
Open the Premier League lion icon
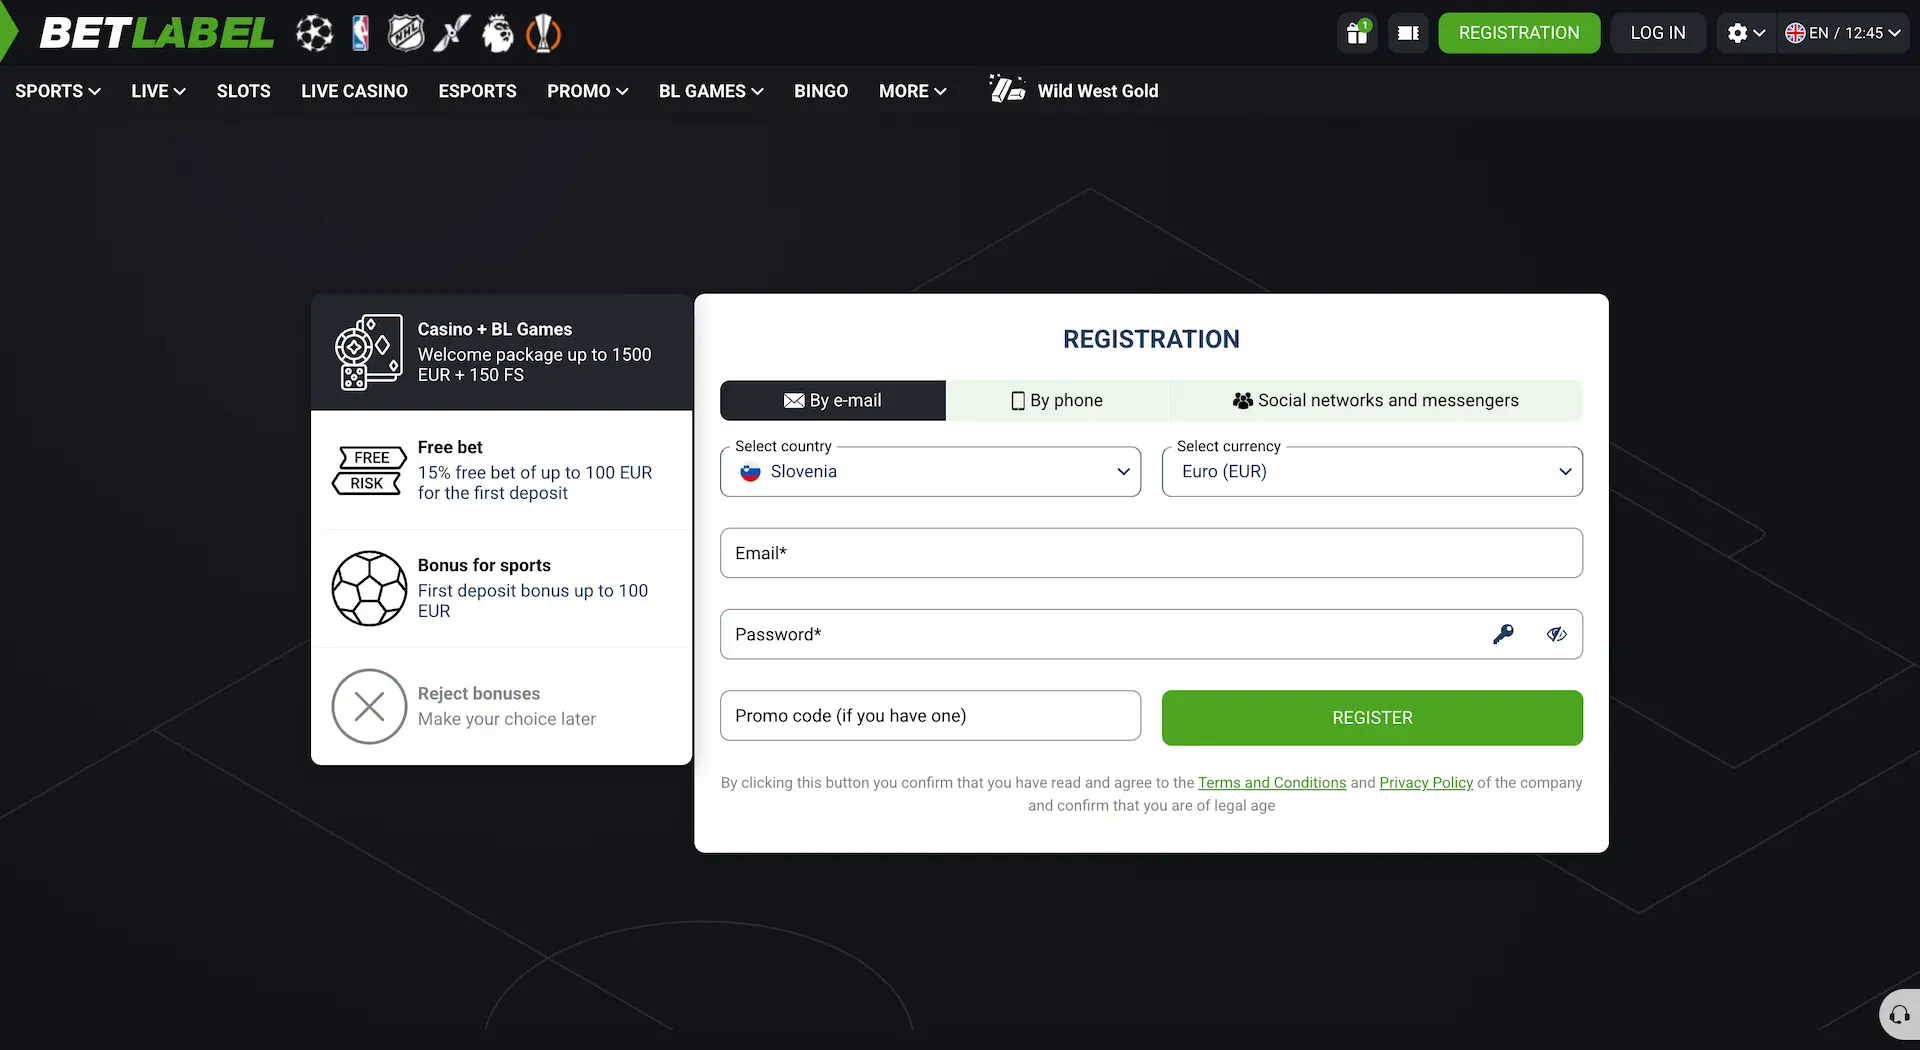(x=498, y=33)
